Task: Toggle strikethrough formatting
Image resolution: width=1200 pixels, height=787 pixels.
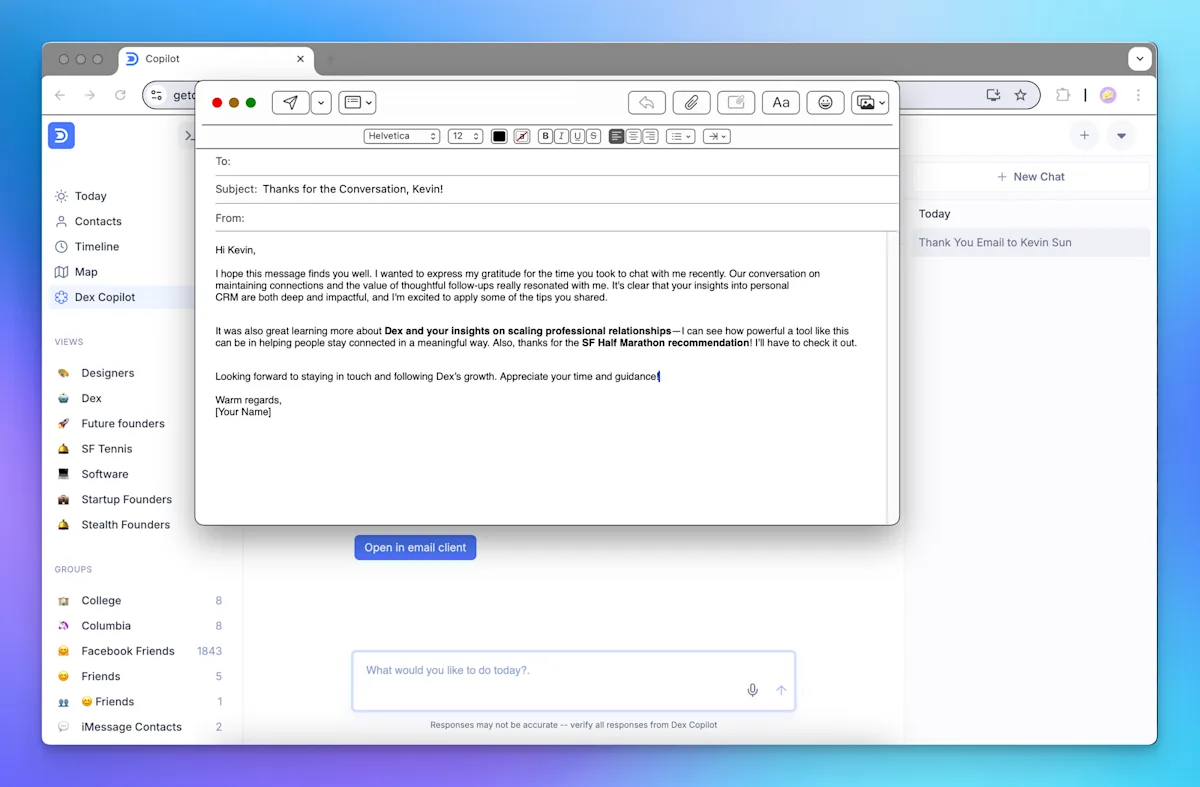Action: click(x=593, y=136)
